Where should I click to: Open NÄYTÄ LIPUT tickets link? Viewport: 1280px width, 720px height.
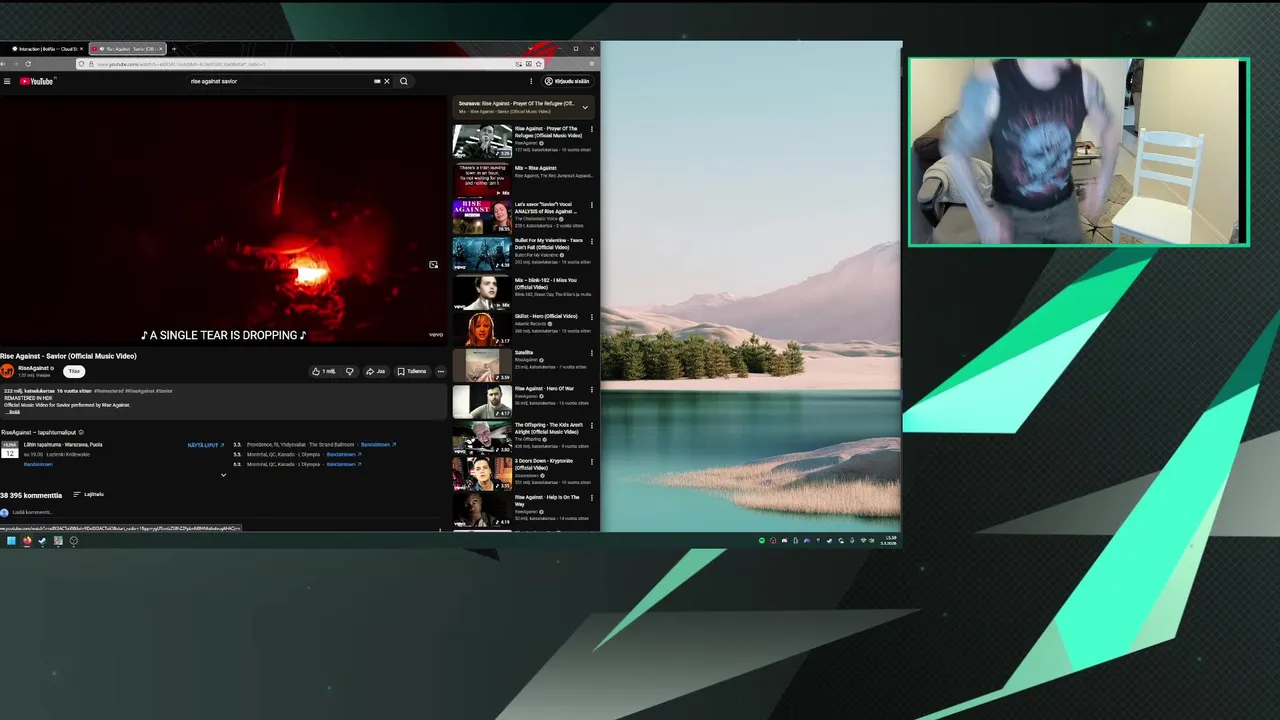coord(205,445)
